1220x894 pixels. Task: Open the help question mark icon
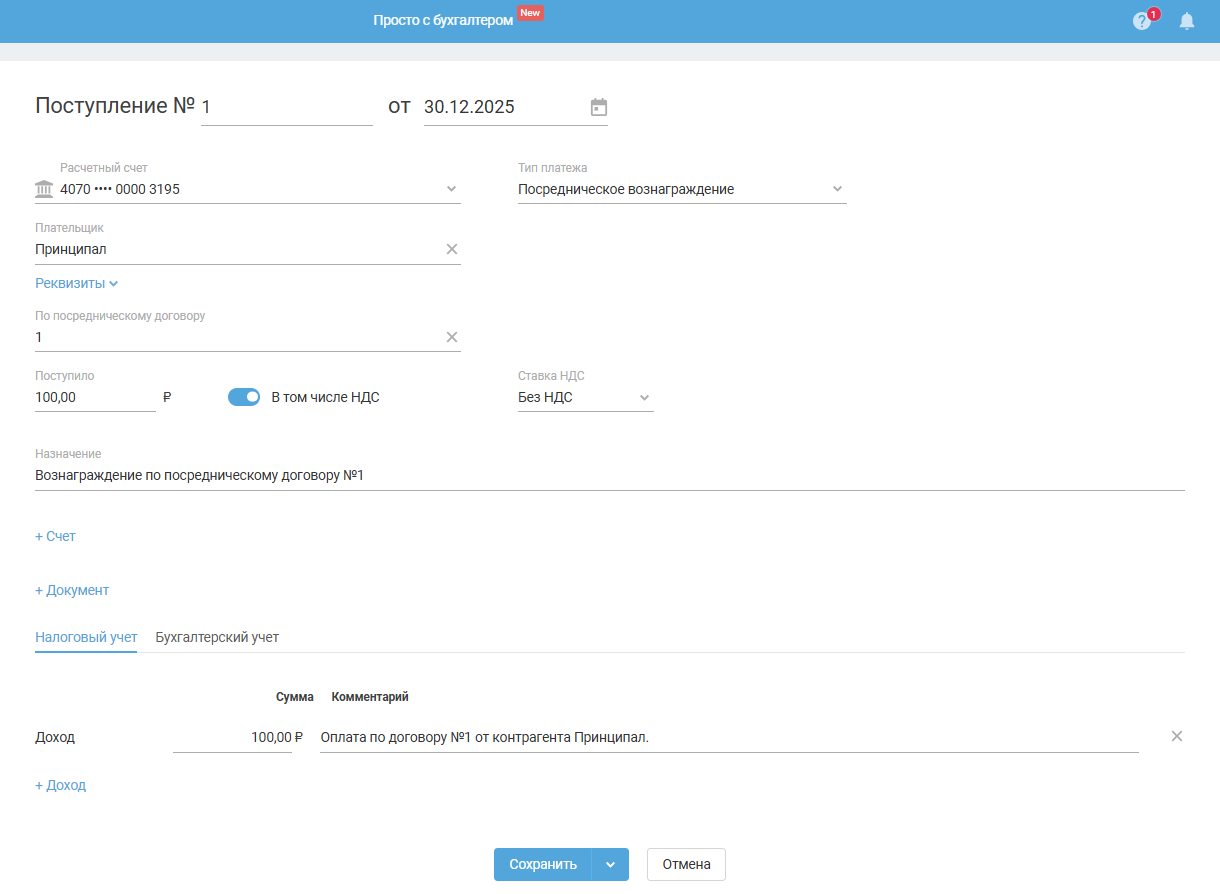point(1142,21)
